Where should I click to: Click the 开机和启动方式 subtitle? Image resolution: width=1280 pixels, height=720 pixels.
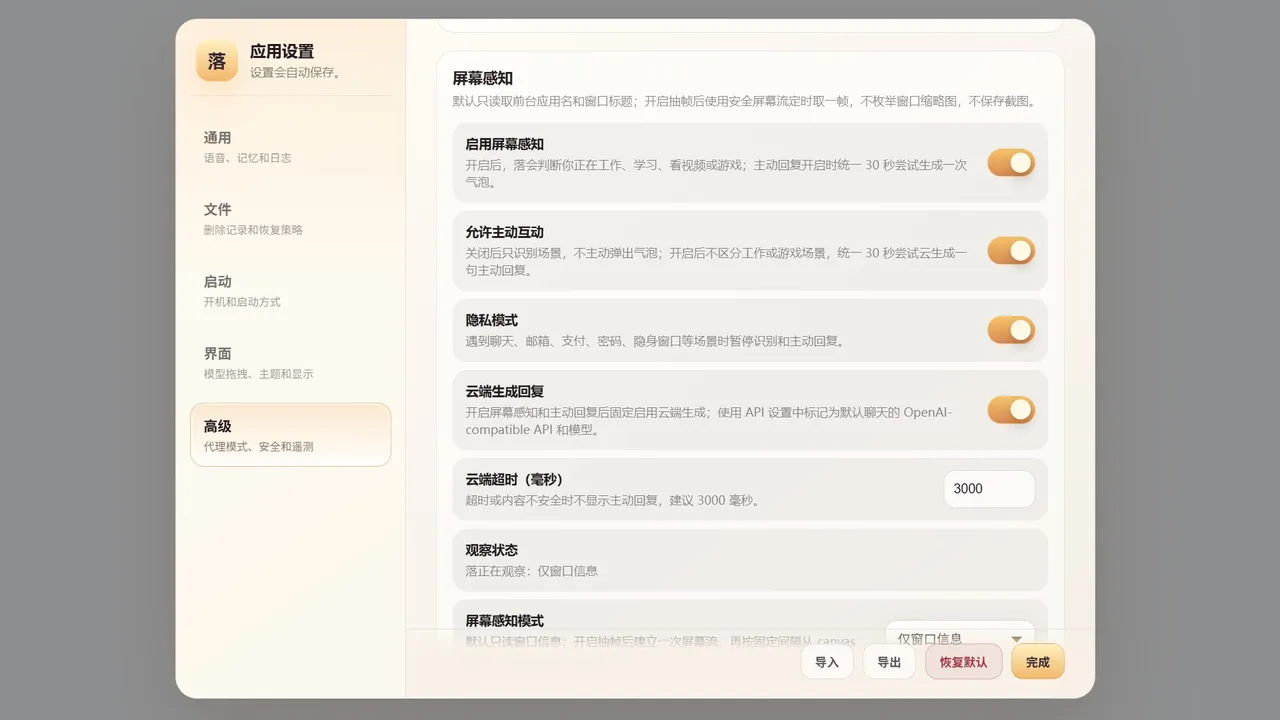click(x=242, y=302)
